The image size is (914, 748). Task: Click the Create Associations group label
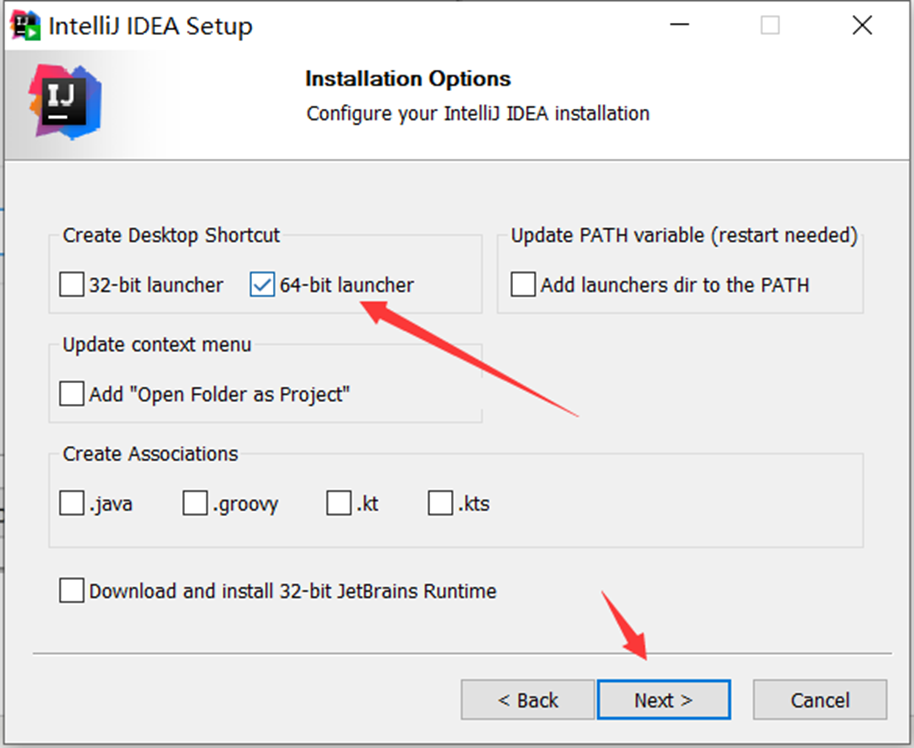(150, 454)
